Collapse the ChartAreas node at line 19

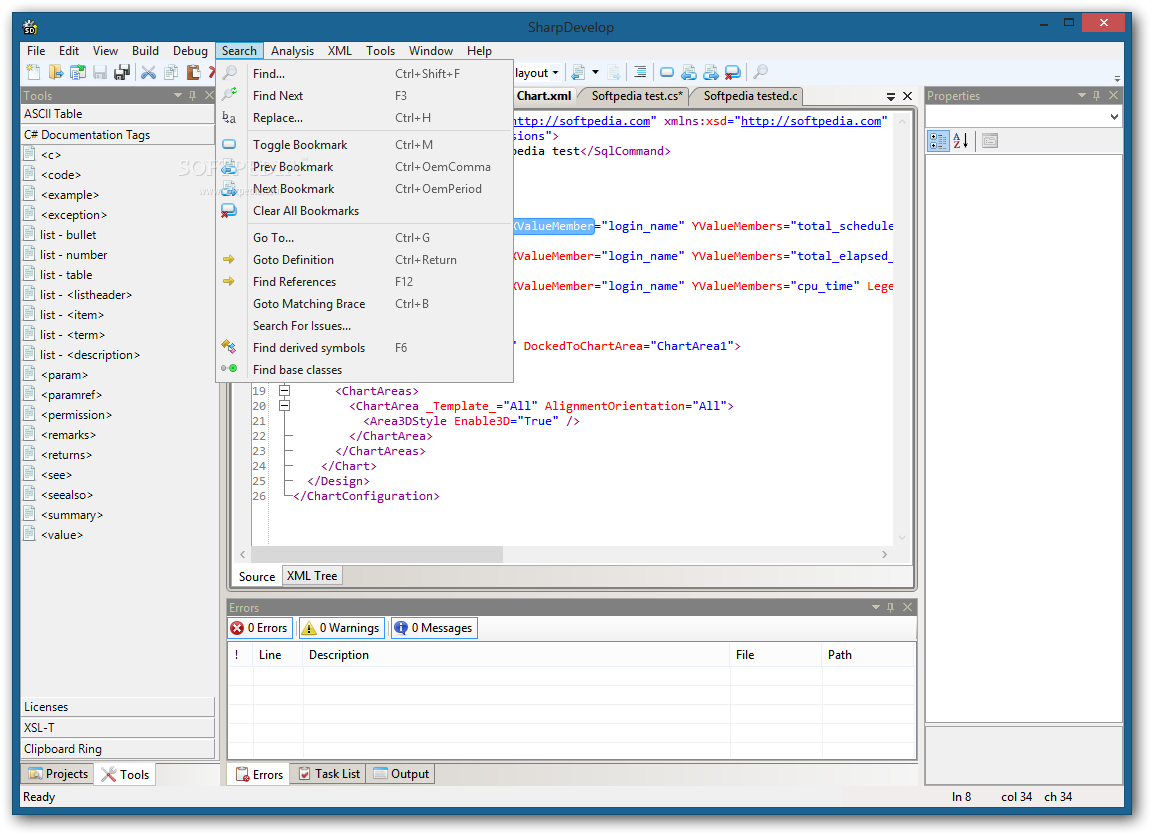point(284,391)
